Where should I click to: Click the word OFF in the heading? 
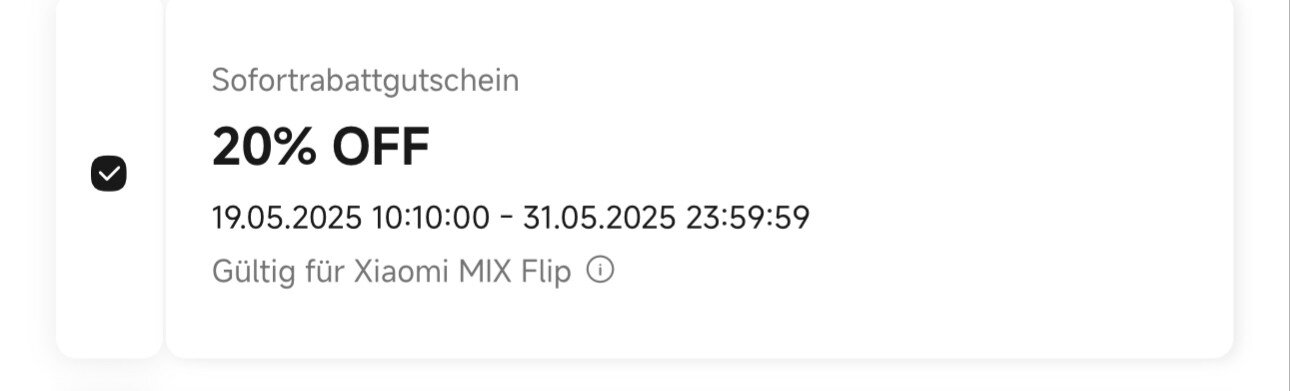(381, 147)
